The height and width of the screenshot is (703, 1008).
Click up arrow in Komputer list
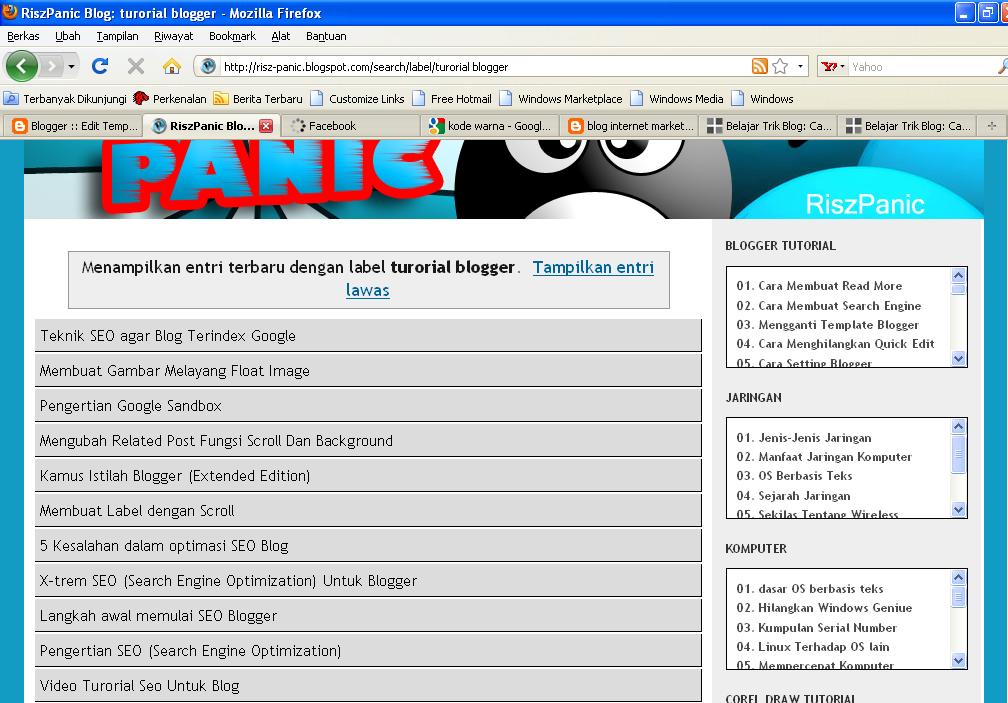[958, 577]
